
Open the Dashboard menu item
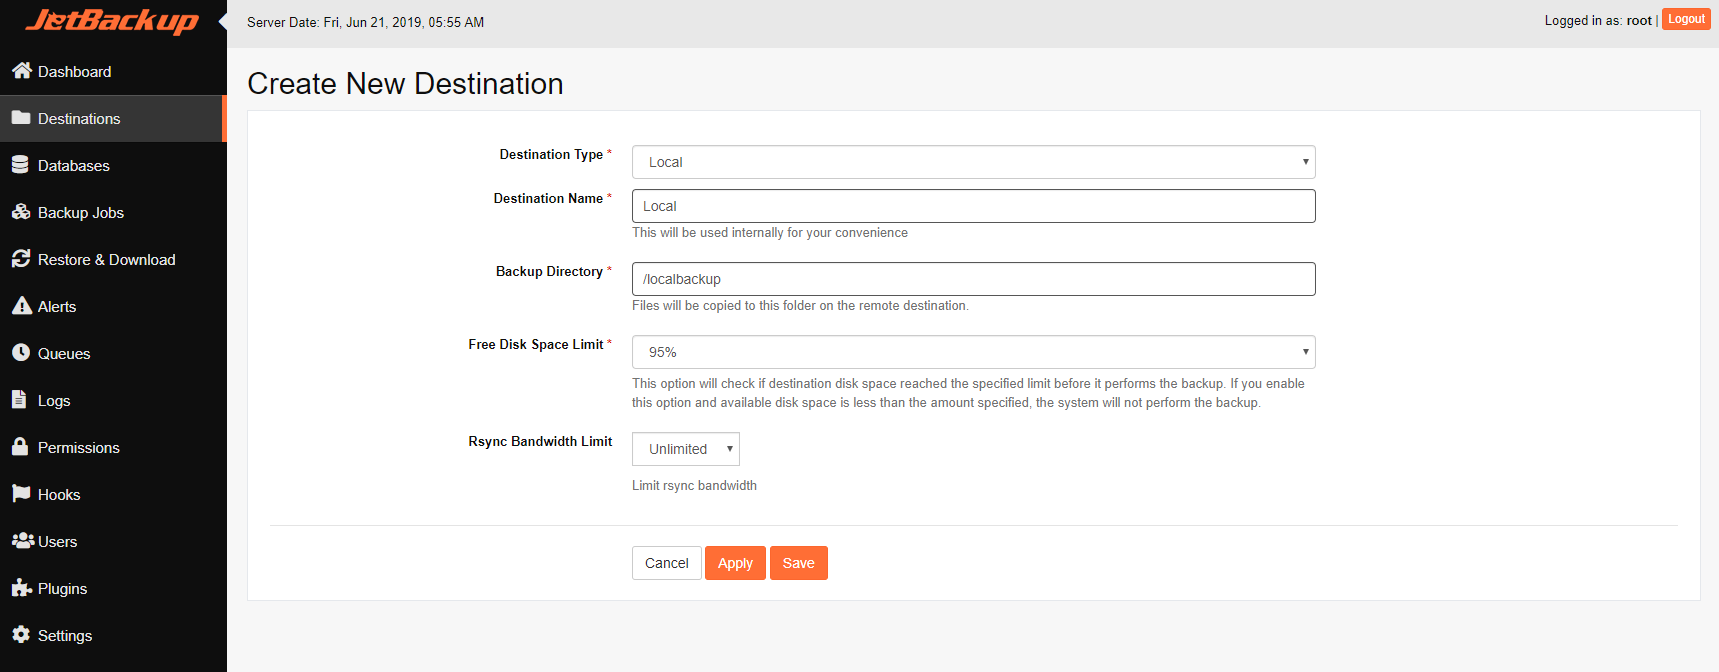click(113, 71)
